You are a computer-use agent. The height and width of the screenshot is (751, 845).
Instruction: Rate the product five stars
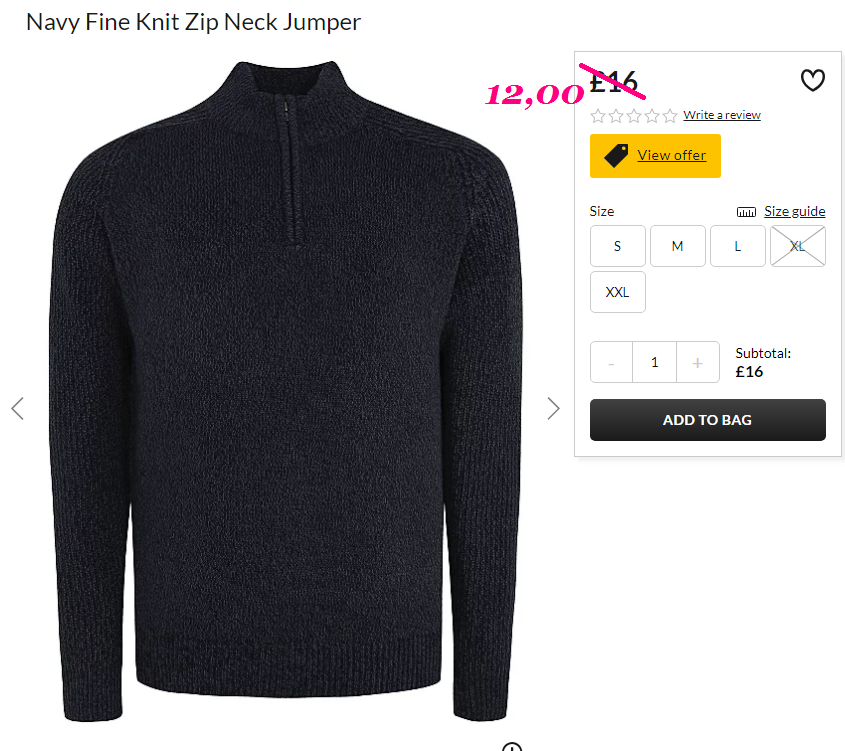(x=670, y=116)
